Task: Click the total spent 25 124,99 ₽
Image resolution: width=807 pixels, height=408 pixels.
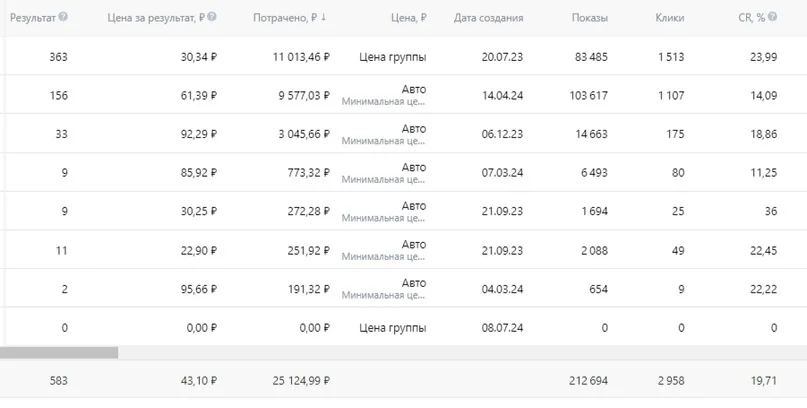Action: pyautogui.click(x=301, y=381)
